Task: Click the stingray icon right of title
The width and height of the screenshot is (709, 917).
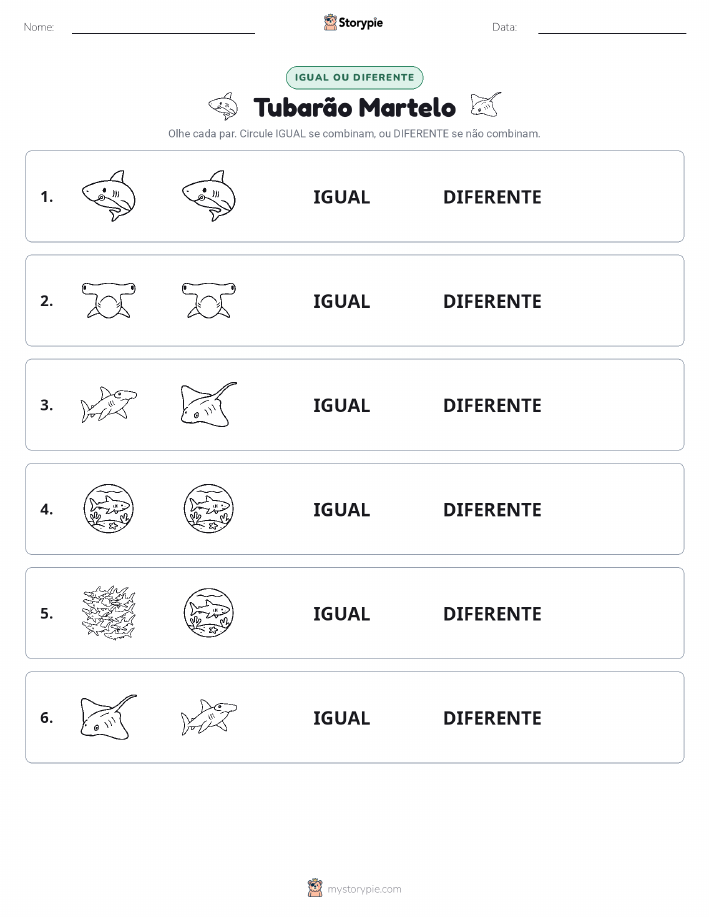Action: pyautogui.click(x=486, y=104)
